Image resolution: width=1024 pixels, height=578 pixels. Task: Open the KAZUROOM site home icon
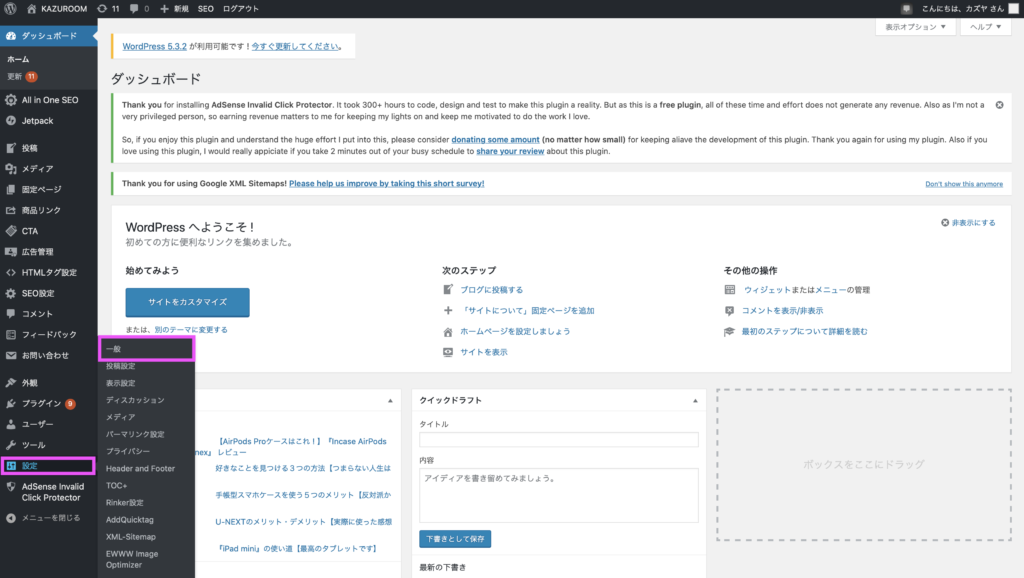(x=31, y=8)
